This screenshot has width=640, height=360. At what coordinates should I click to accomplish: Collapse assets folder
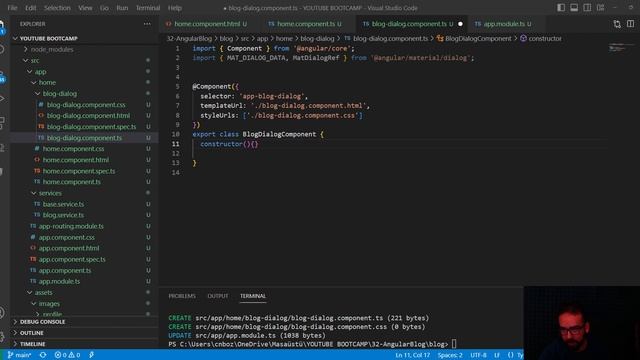(43, 293)
